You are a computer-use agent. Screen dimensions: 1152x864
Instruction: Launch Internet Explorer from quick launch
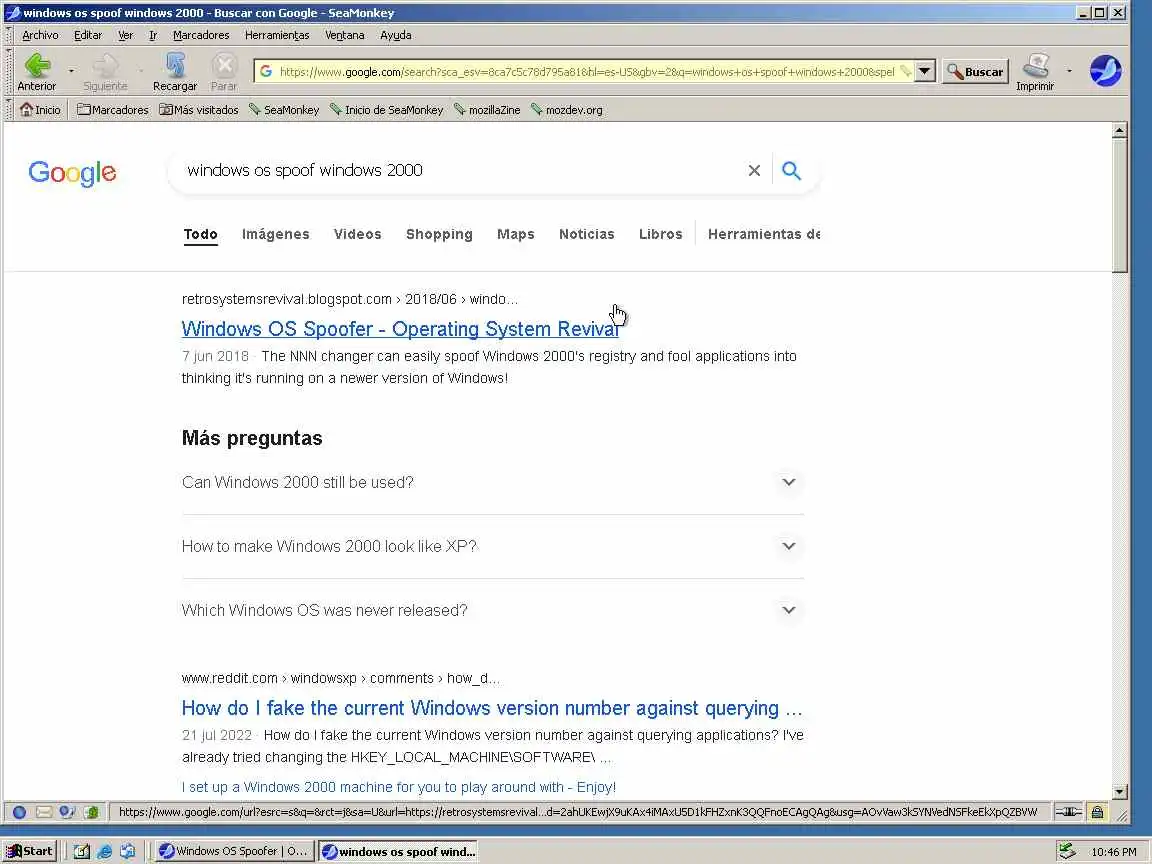[x=105, y=851]
